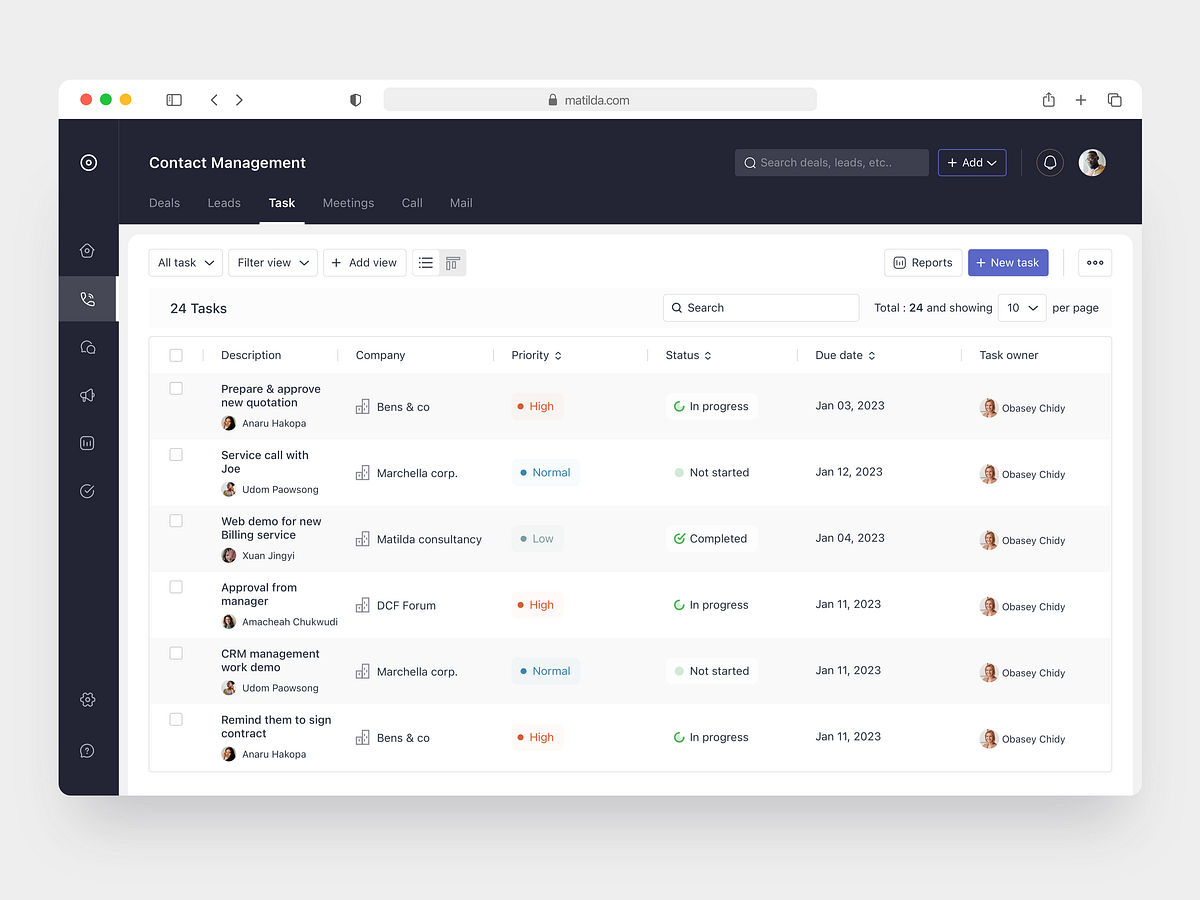Tick the checkbox for 'Prepare & approve new quotation'
Image resolution: width=1200 pixels, height=900 pixels.
[x=176, y=388]
